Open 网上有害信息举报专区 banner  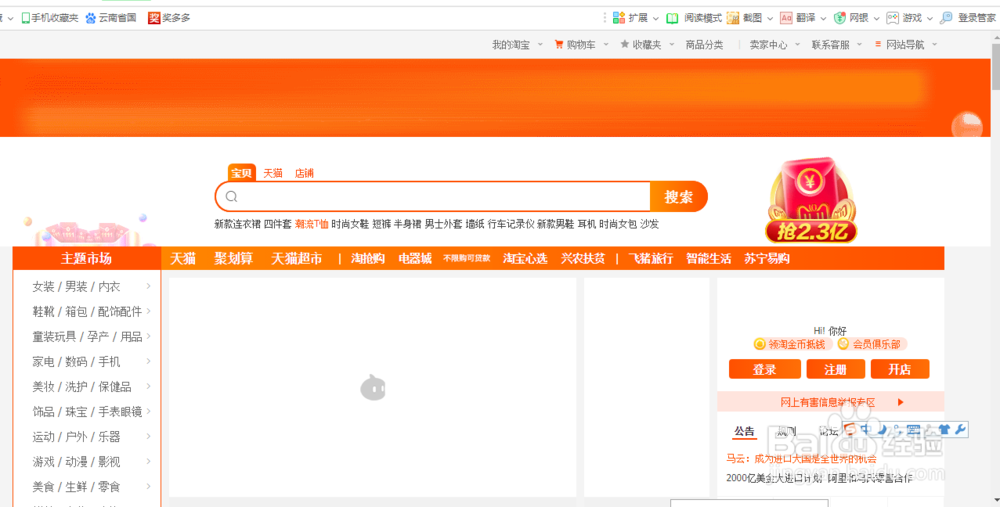[x=830, y=402]
